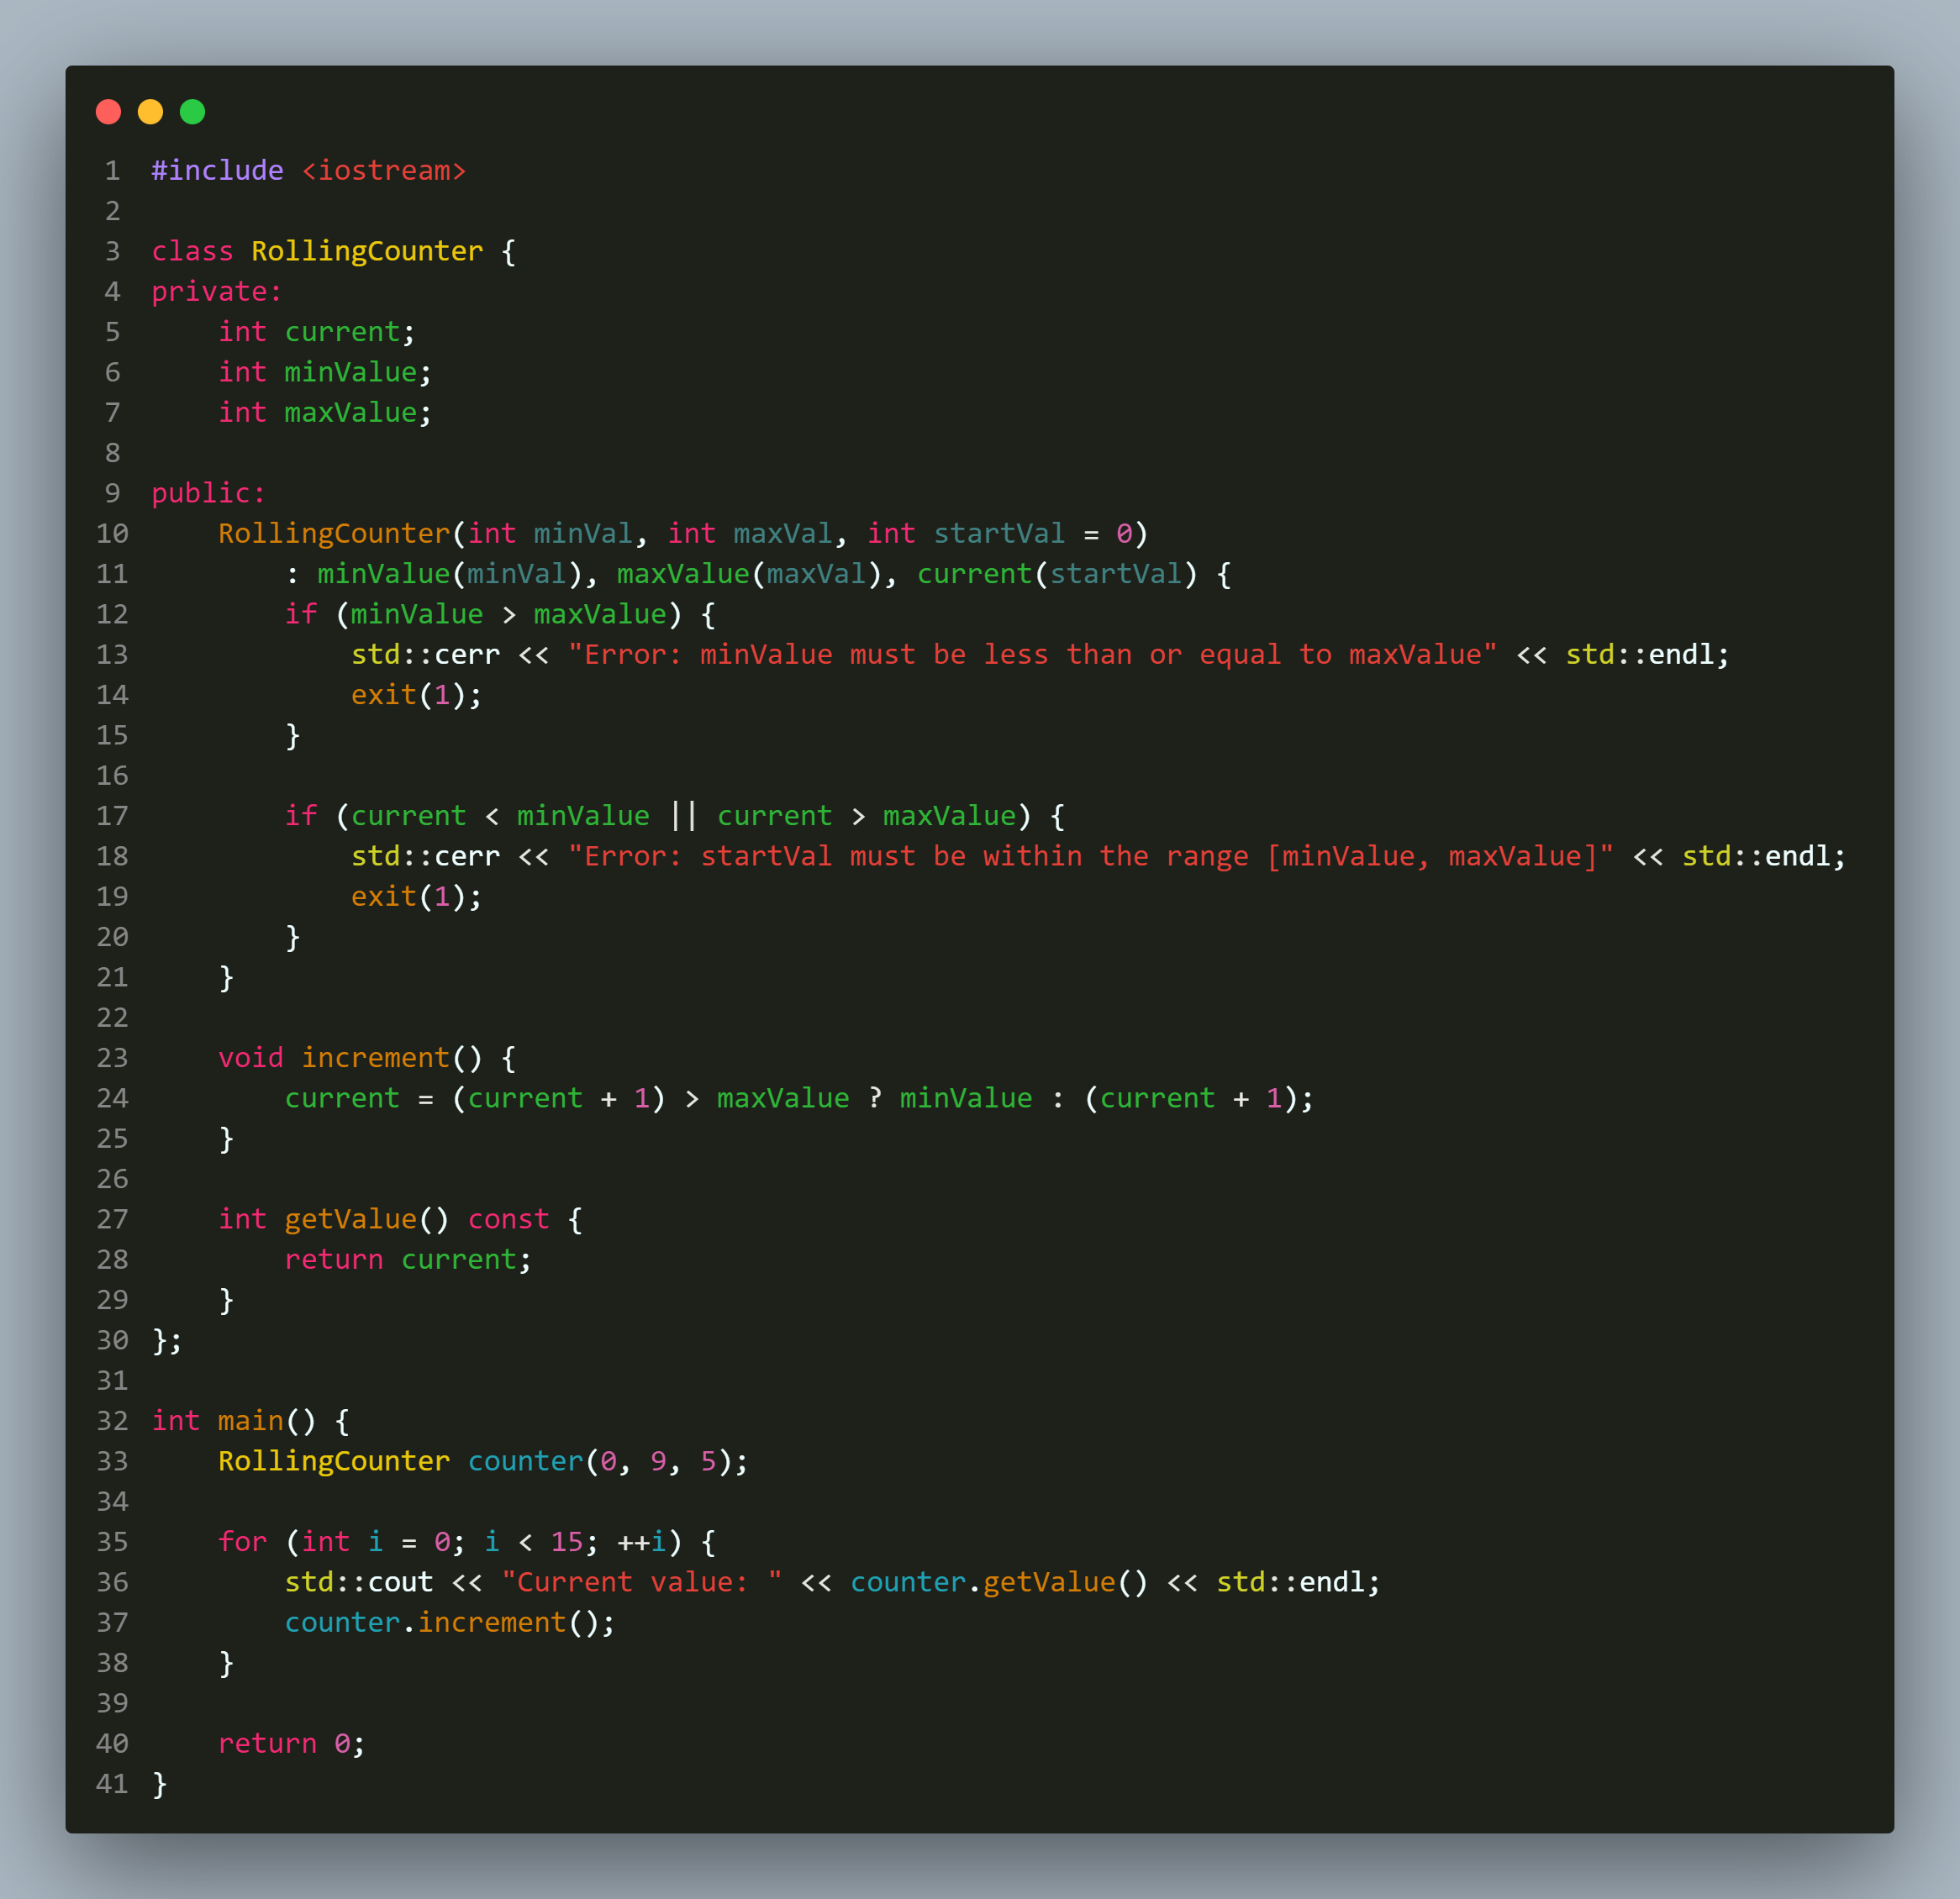Click 'const' keyword on line 27
The height and width of the screenshot is (1899, 1960).
tap(508, 1219)
